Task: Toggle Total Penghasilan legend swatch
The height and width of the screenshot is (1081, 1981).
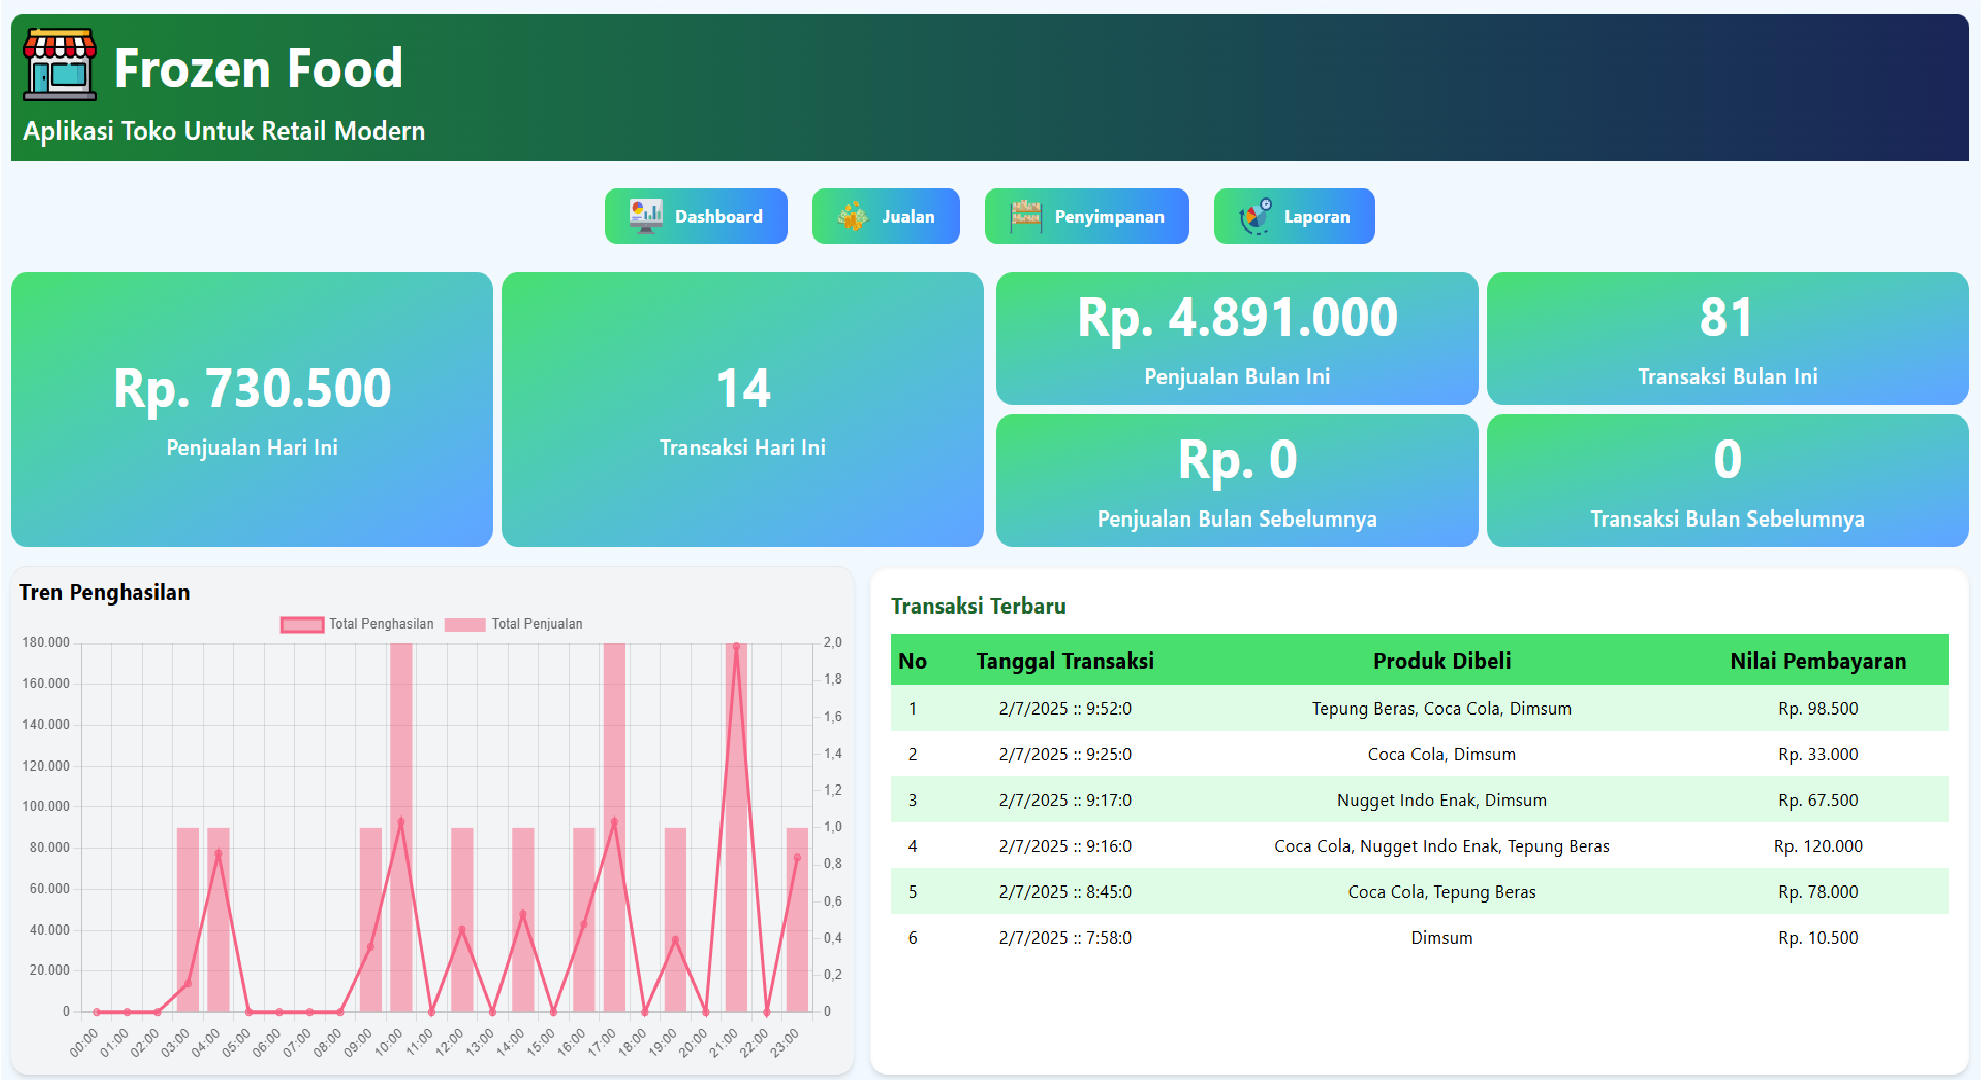Action: (x=302, y=624)
